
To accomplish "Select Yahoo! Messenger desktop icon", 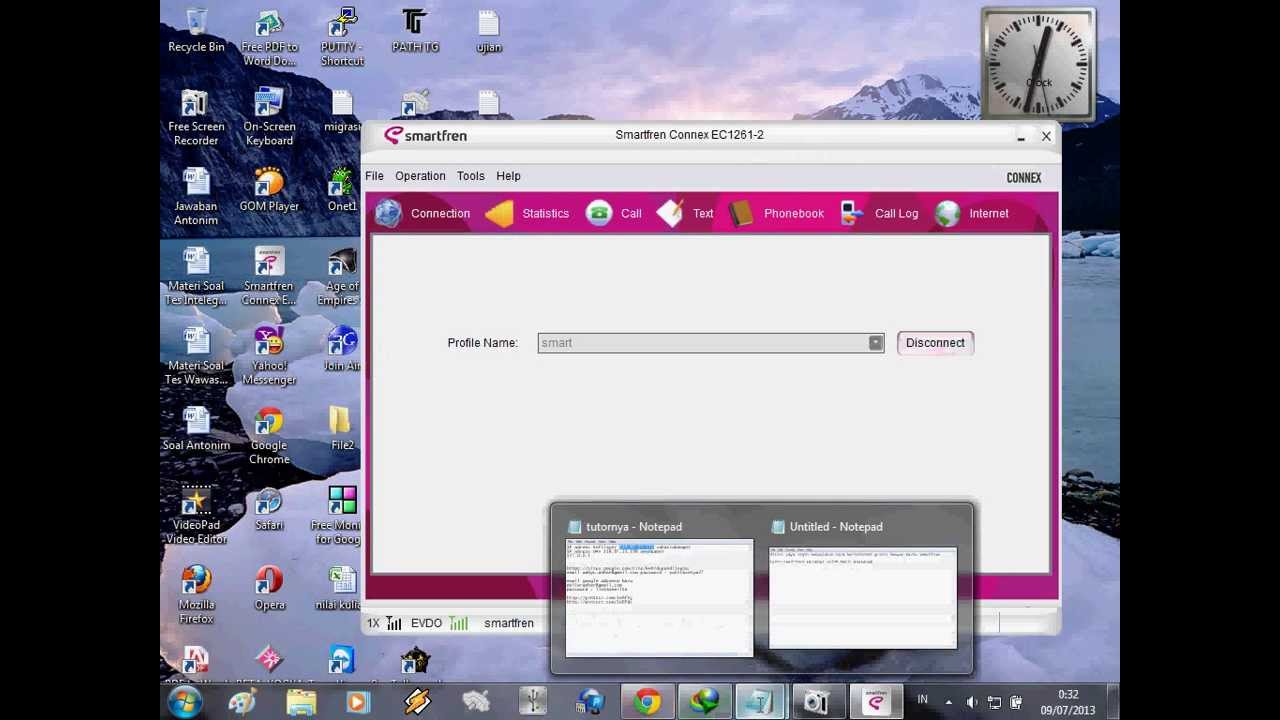I will (269, 357).
